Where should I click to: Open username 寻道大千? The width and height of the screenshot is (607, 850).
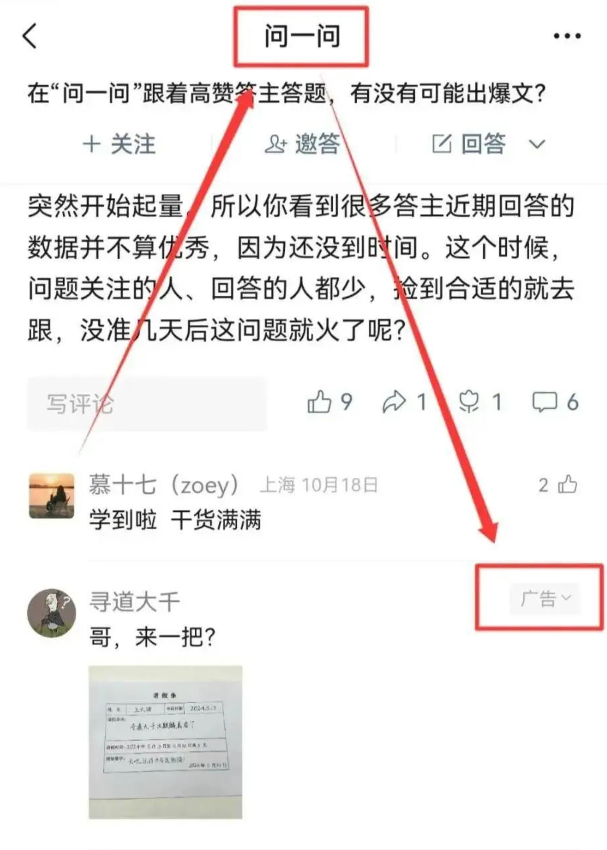(x=134, y=602)
